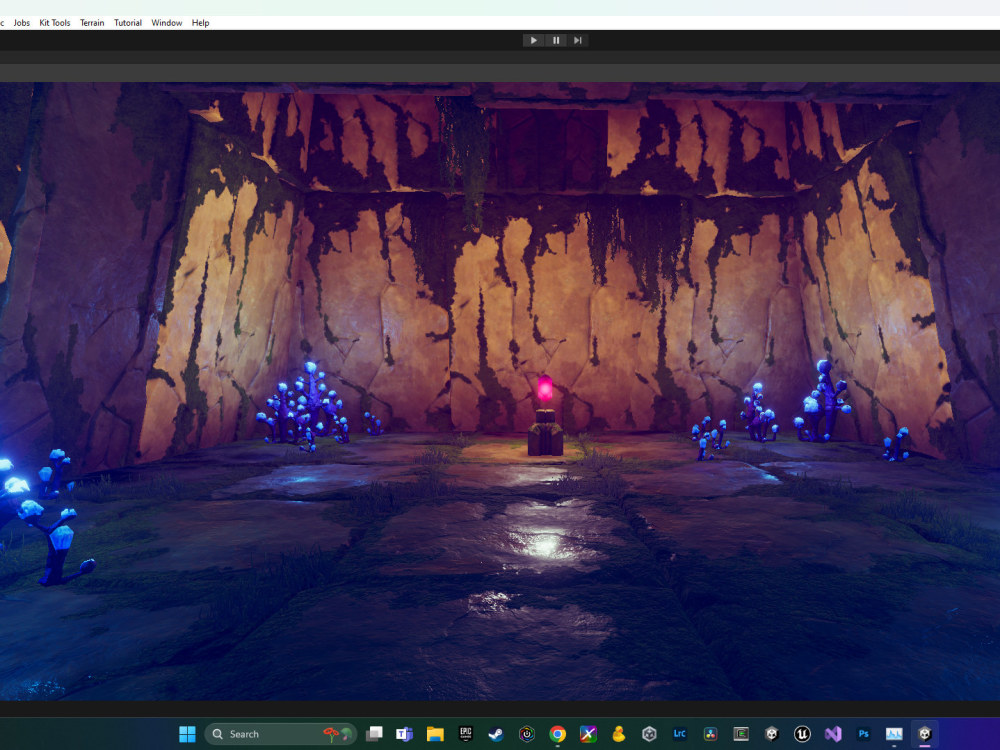The image size is (1000, 750).
Task: Open Unreal Engine from the taskbar
Action: coord(802,734)
